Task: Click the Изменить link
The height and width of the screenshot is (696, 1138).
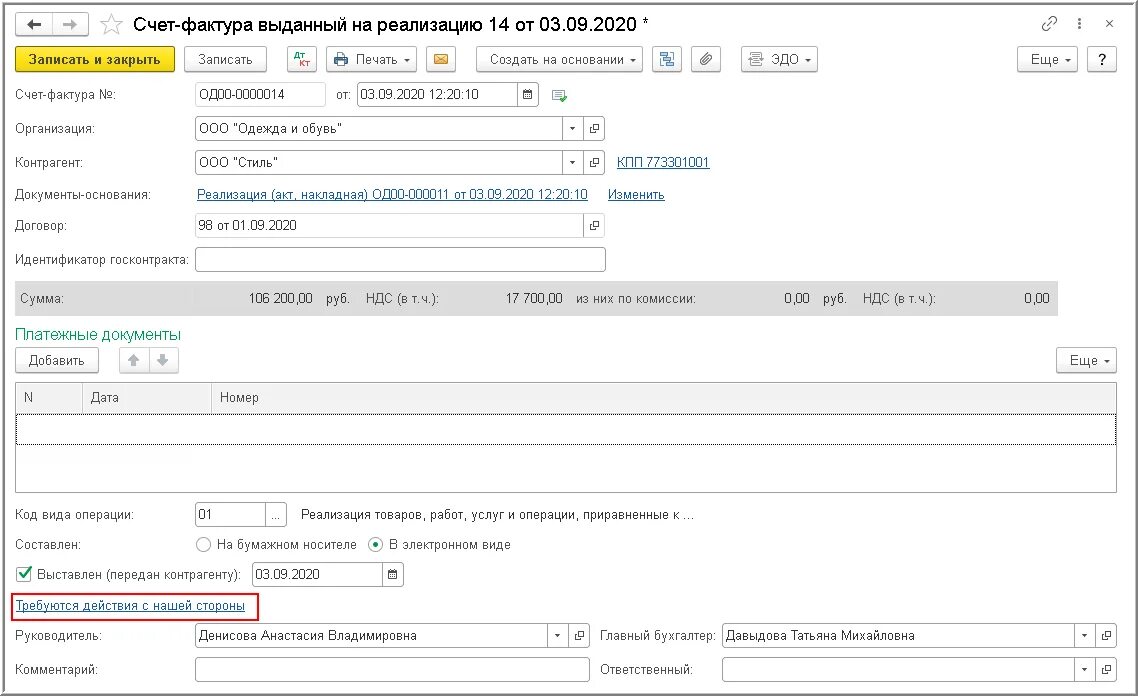Action: click(636, 195)
